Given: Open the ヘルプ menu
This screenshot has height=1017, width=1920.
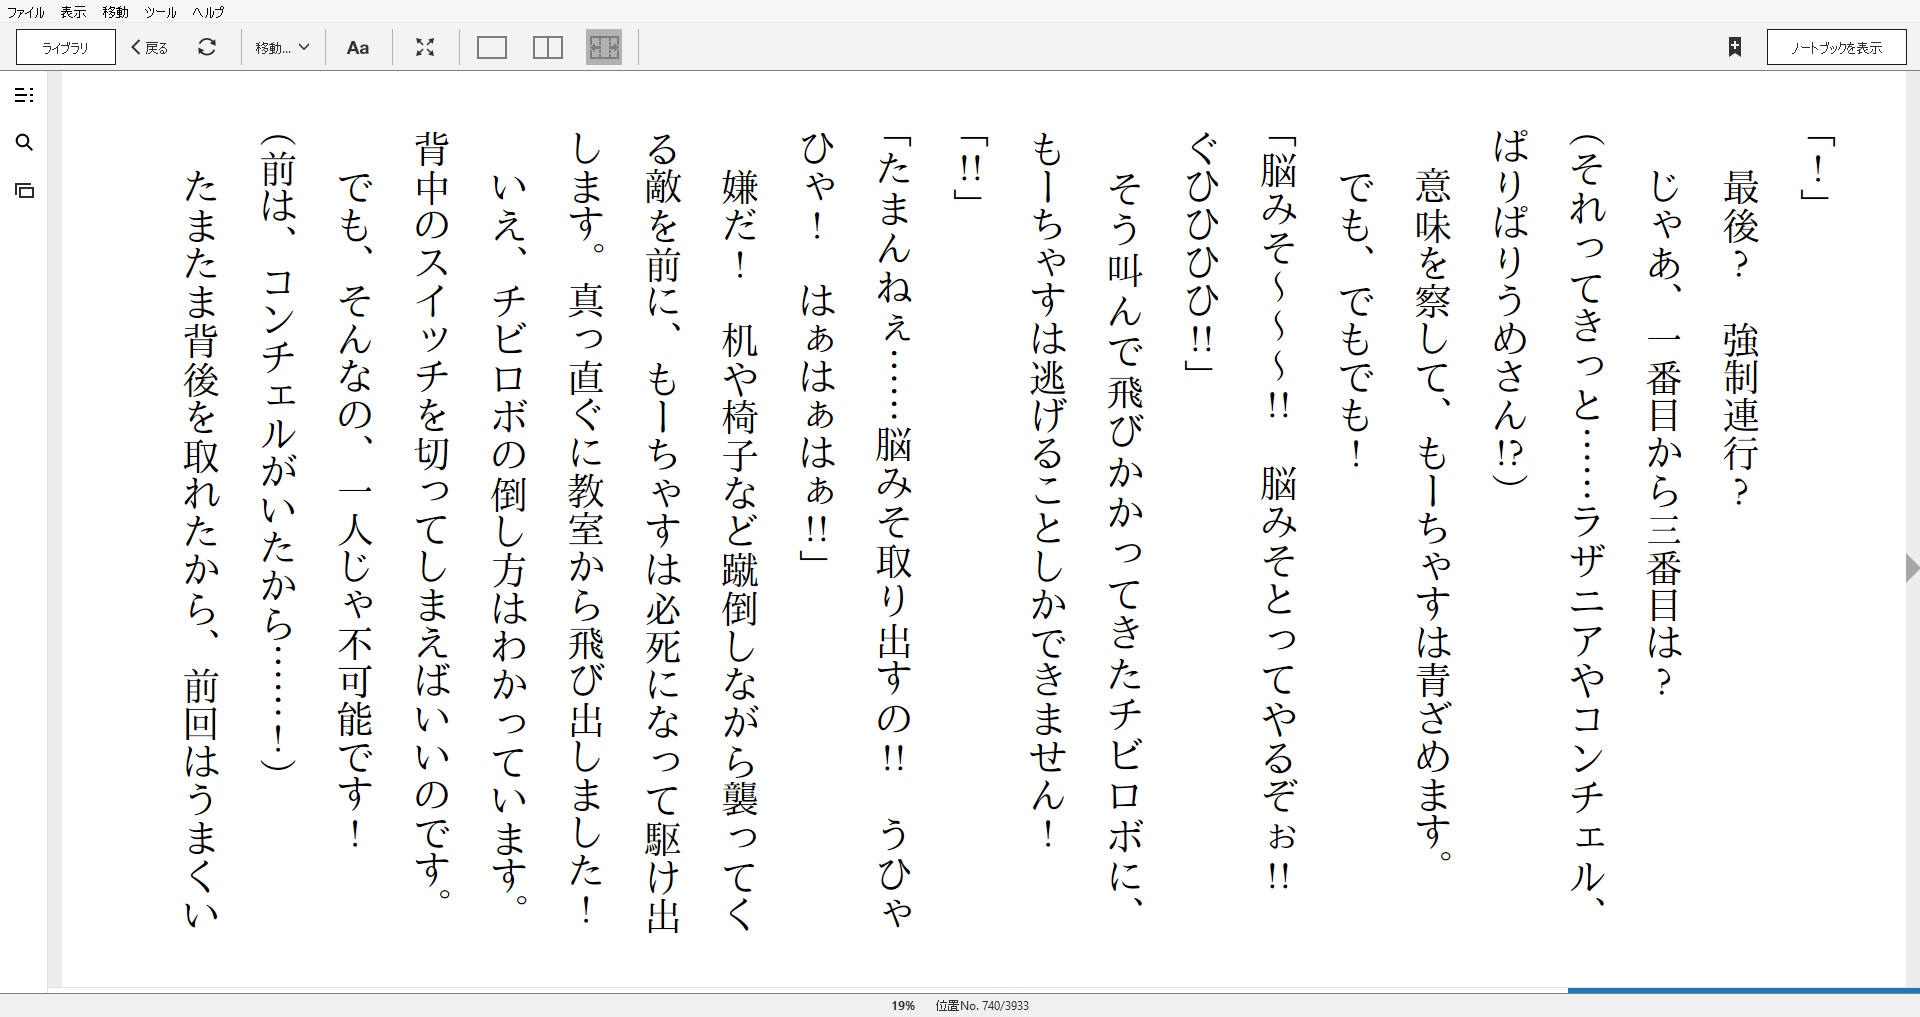Looking at the screenshot, I should tap(208, 12).
